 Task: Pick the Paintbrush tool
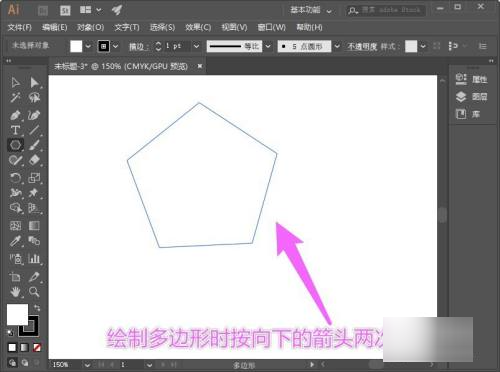[34, 145]
